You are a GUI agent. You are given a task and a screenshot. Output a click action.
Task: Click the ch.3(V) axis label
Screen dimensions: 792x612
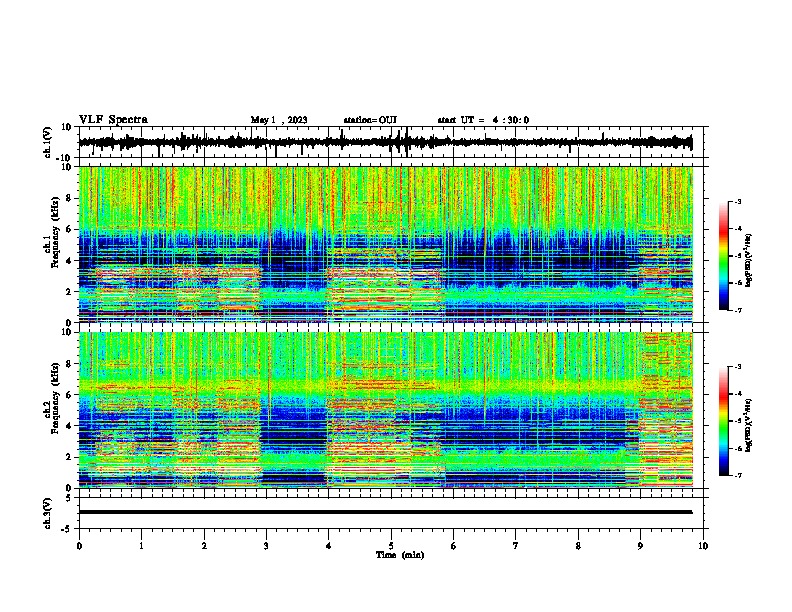(x=48, y=513)
